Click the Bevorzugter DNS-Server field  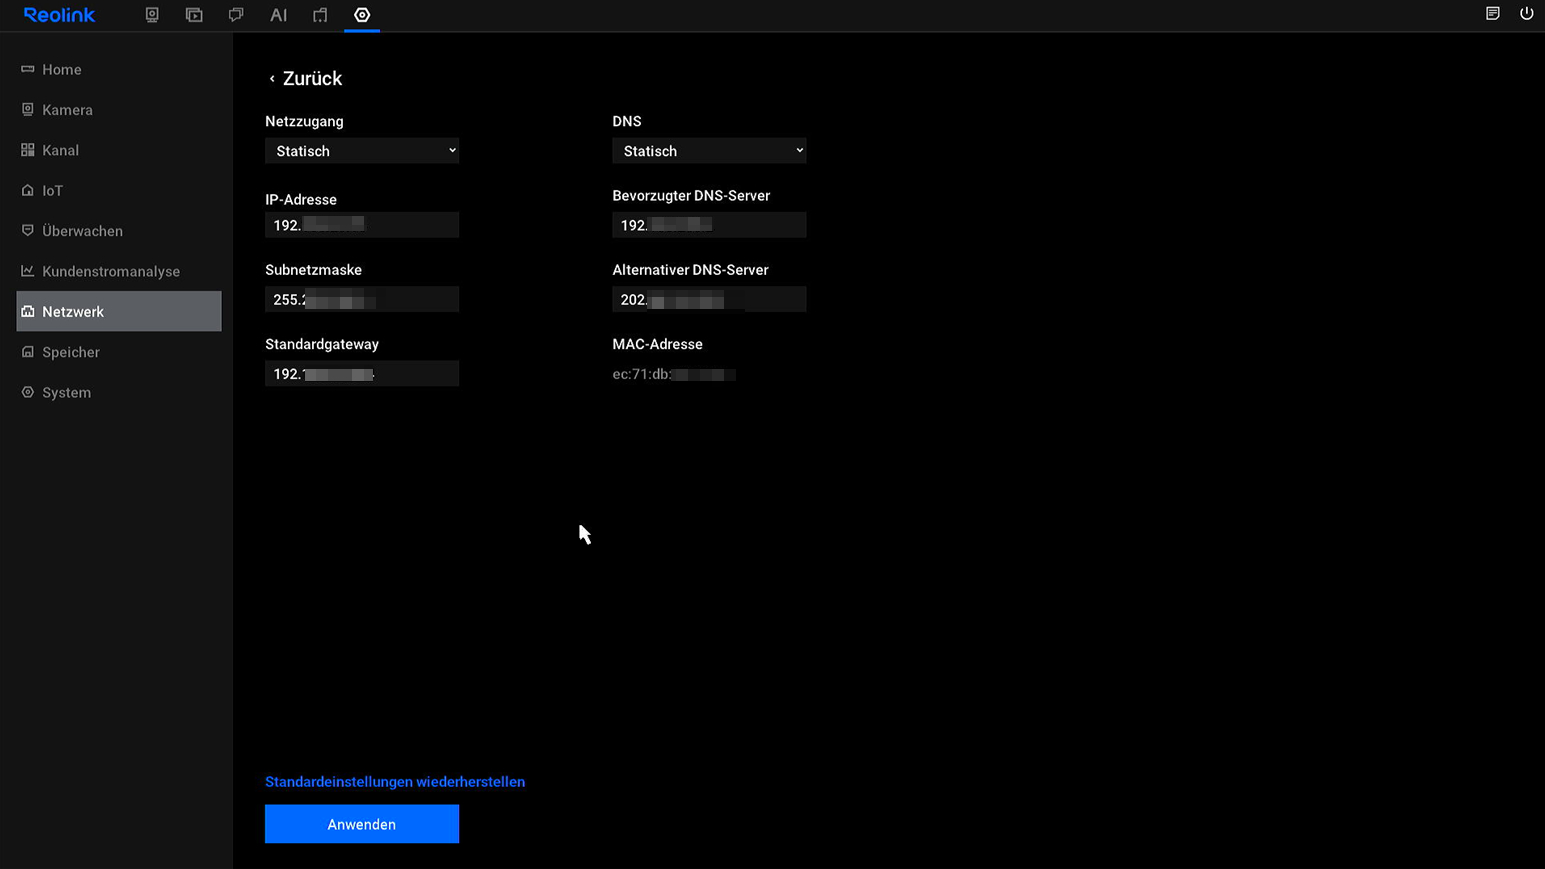tap(709, 225)
